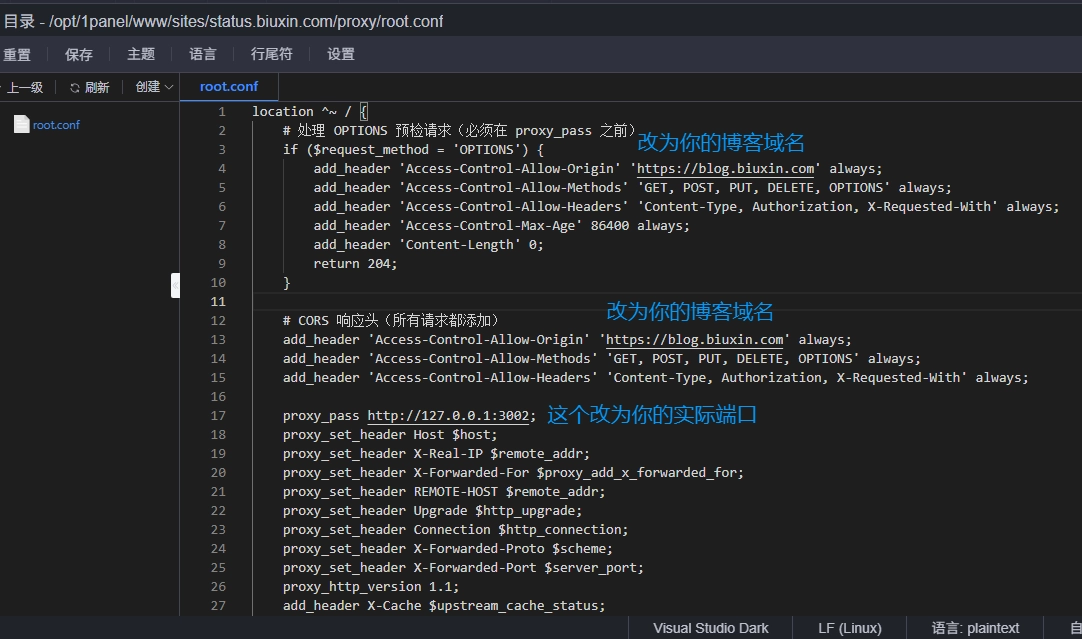Click line number 11 in the gutter

tap(218, 302)
